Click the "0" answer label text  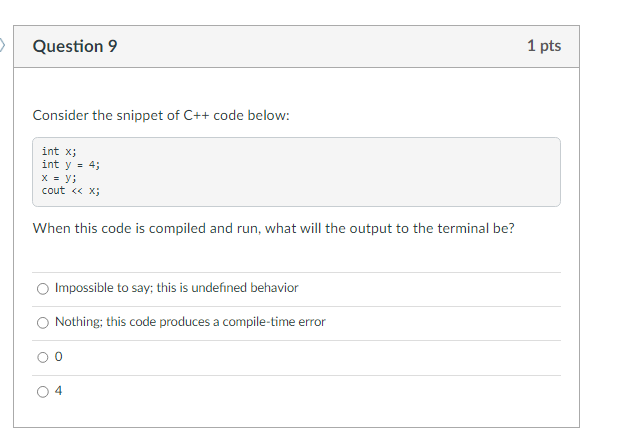click(58, 356)
